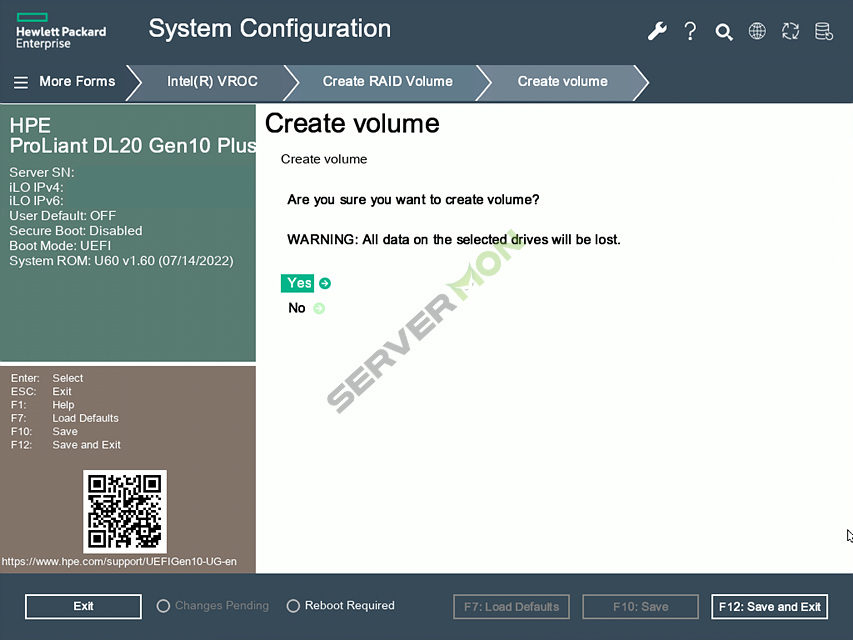Click F12: Save and Exit button
The image size is (853, 640).
pos(769,607)
